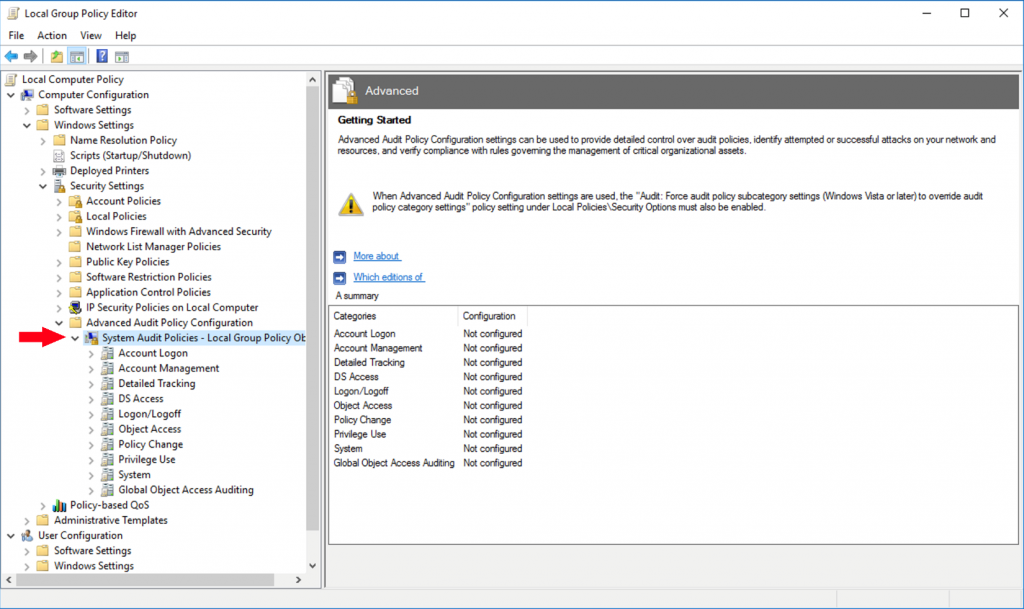Select the Policy-based QoS chart icon
Image resolution: width=1024 pixels, height=609 pixels.
pos(60,505)
